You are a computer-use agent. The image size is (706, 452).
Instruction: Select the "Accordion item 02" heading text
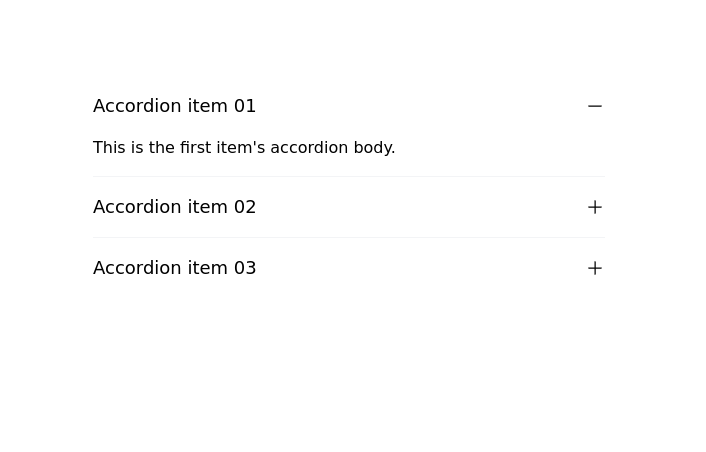click(175, 207)
